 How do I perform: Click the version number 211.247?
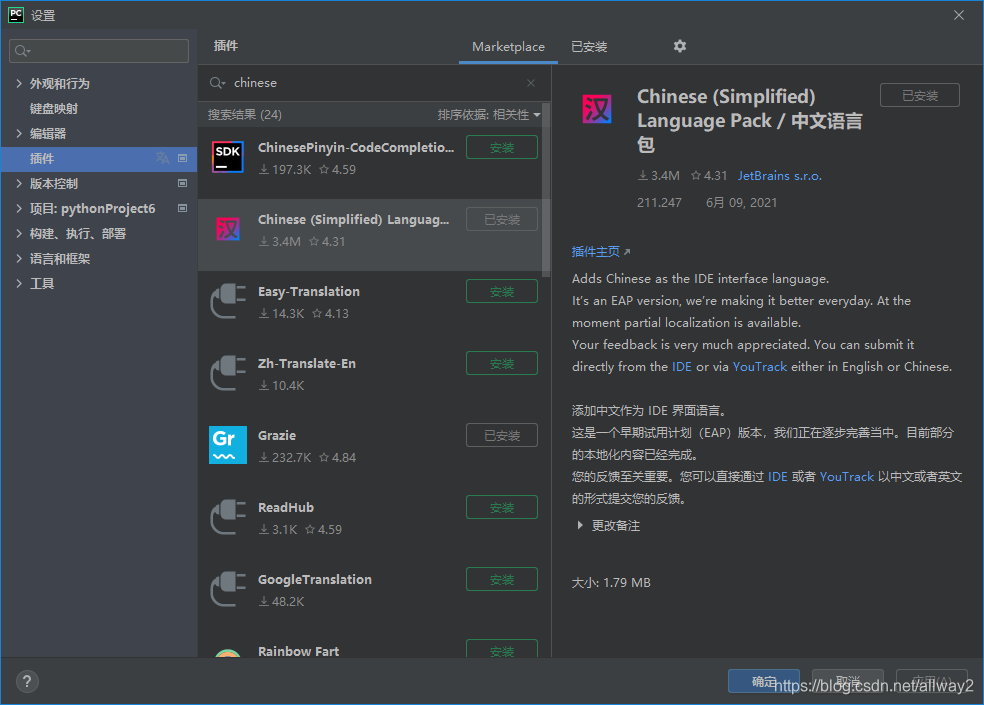pyautogui.click(x=659, y=203)
